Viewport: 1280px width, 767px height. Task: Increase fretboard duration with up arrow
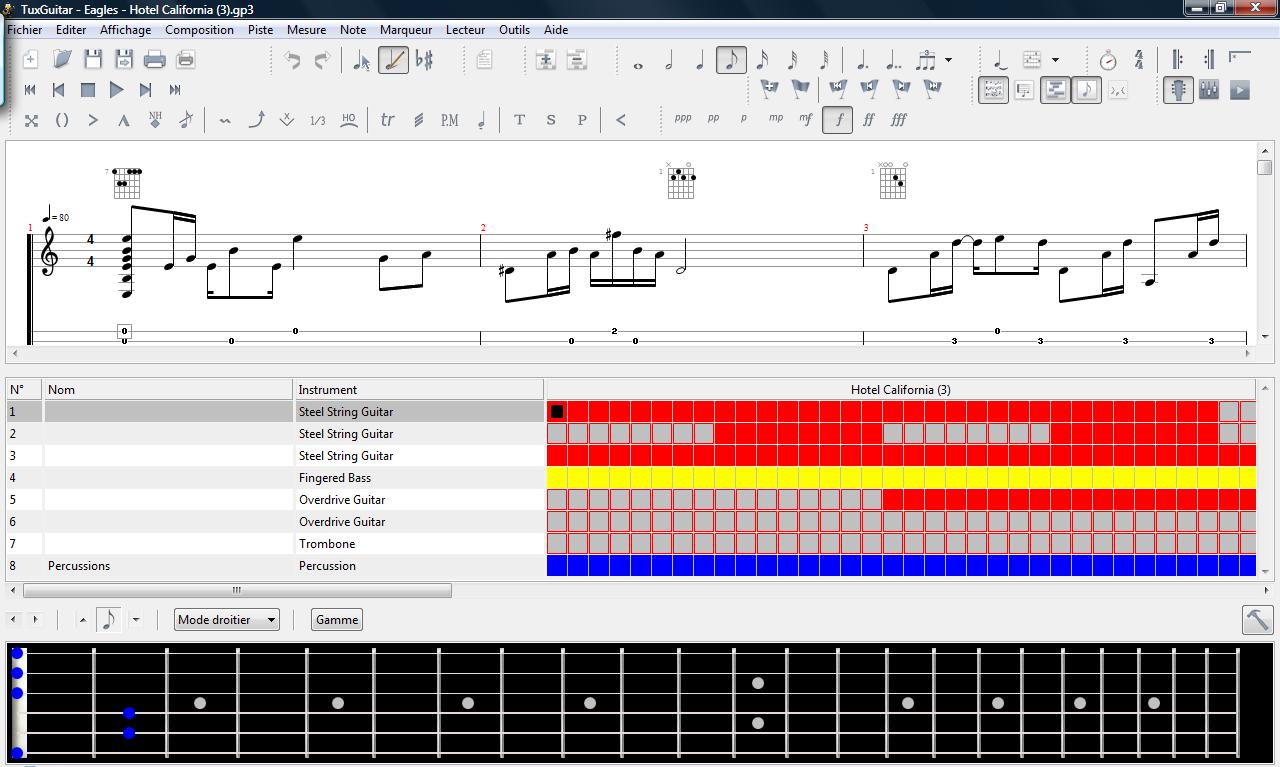pos(83,620)
